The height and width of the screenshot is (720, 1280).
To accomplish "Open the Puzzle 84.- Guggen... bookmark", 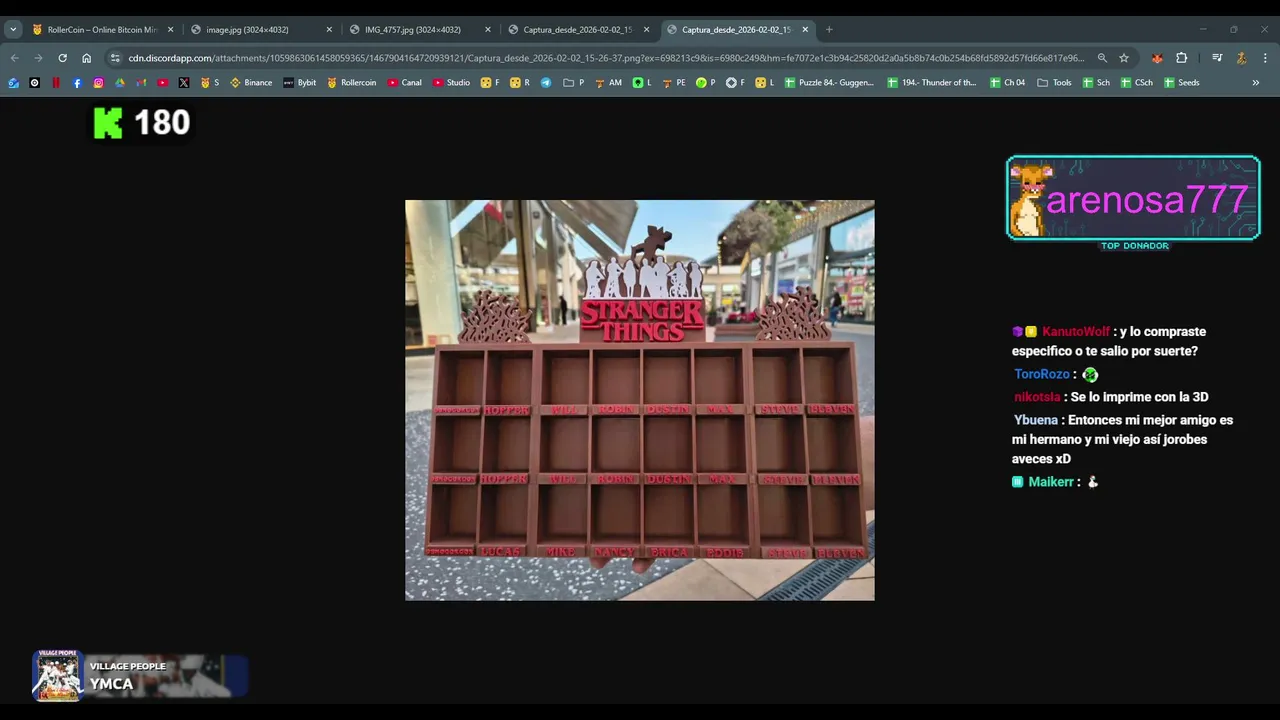I will 830,83.
